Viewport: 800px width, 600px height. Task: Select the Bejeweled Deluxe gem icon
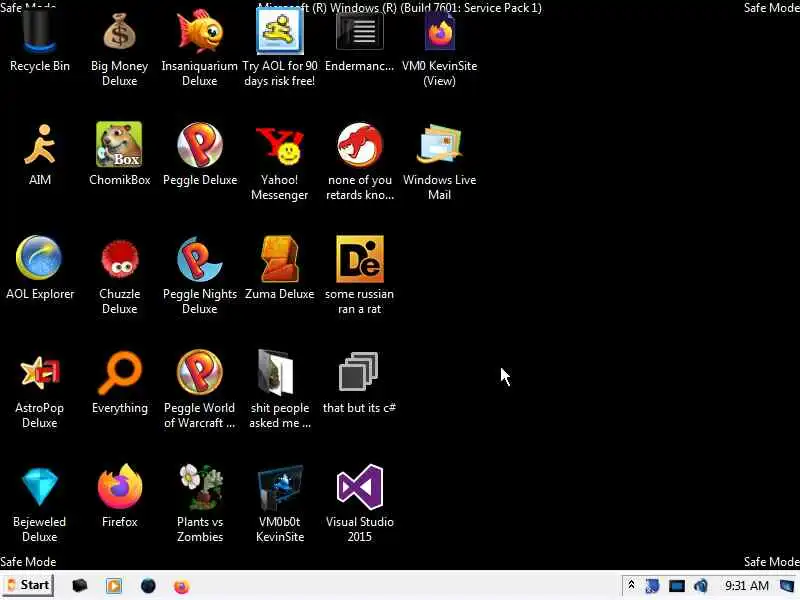point(39,486)
